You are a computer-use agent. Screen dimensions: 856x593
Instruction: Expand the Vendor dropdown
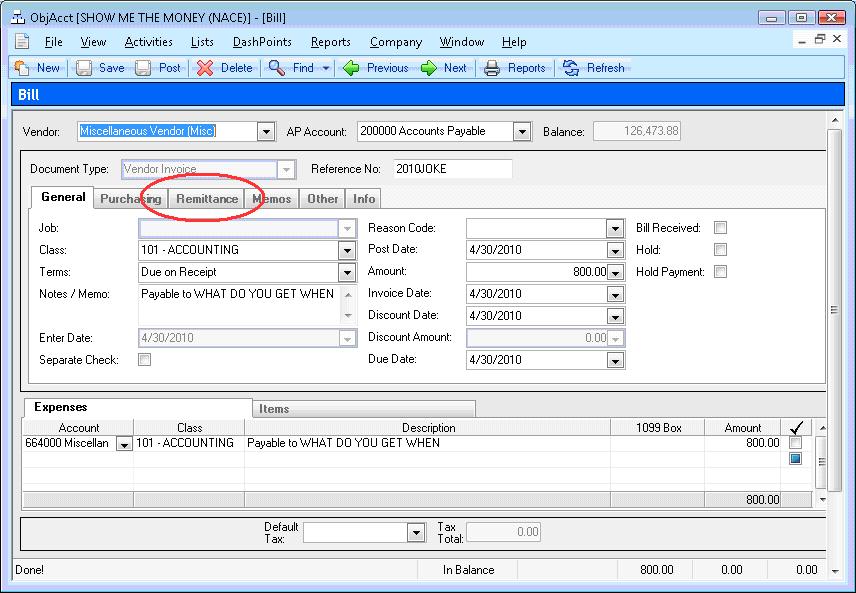coord(265,131)
